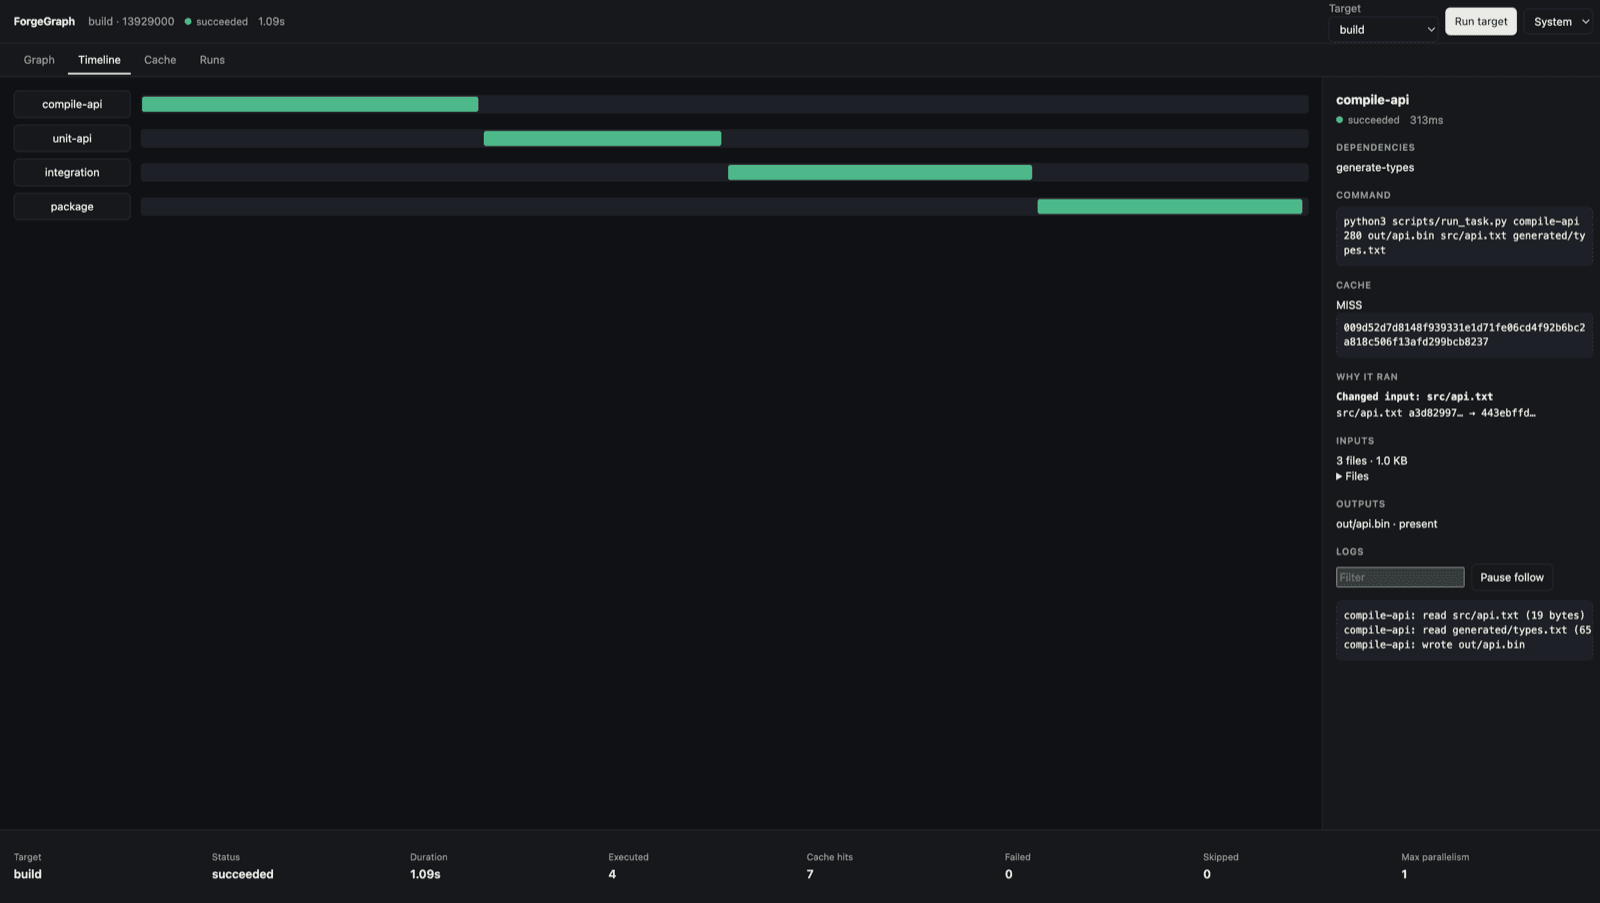
Task: Click the footer Target 'build' value
Action: (28, 874)
